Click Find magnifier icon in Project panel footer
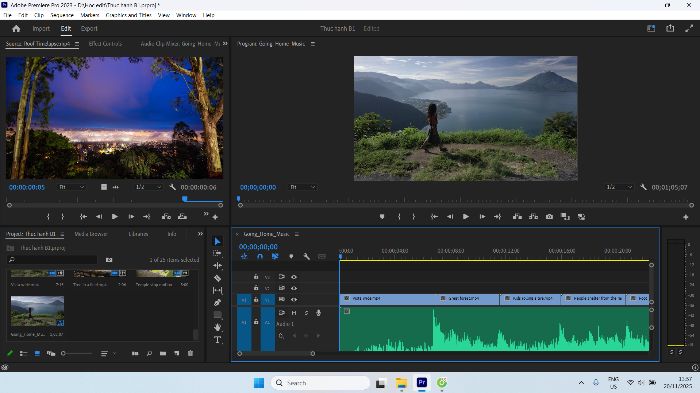700x393 pixels. [x=149, y=353]
